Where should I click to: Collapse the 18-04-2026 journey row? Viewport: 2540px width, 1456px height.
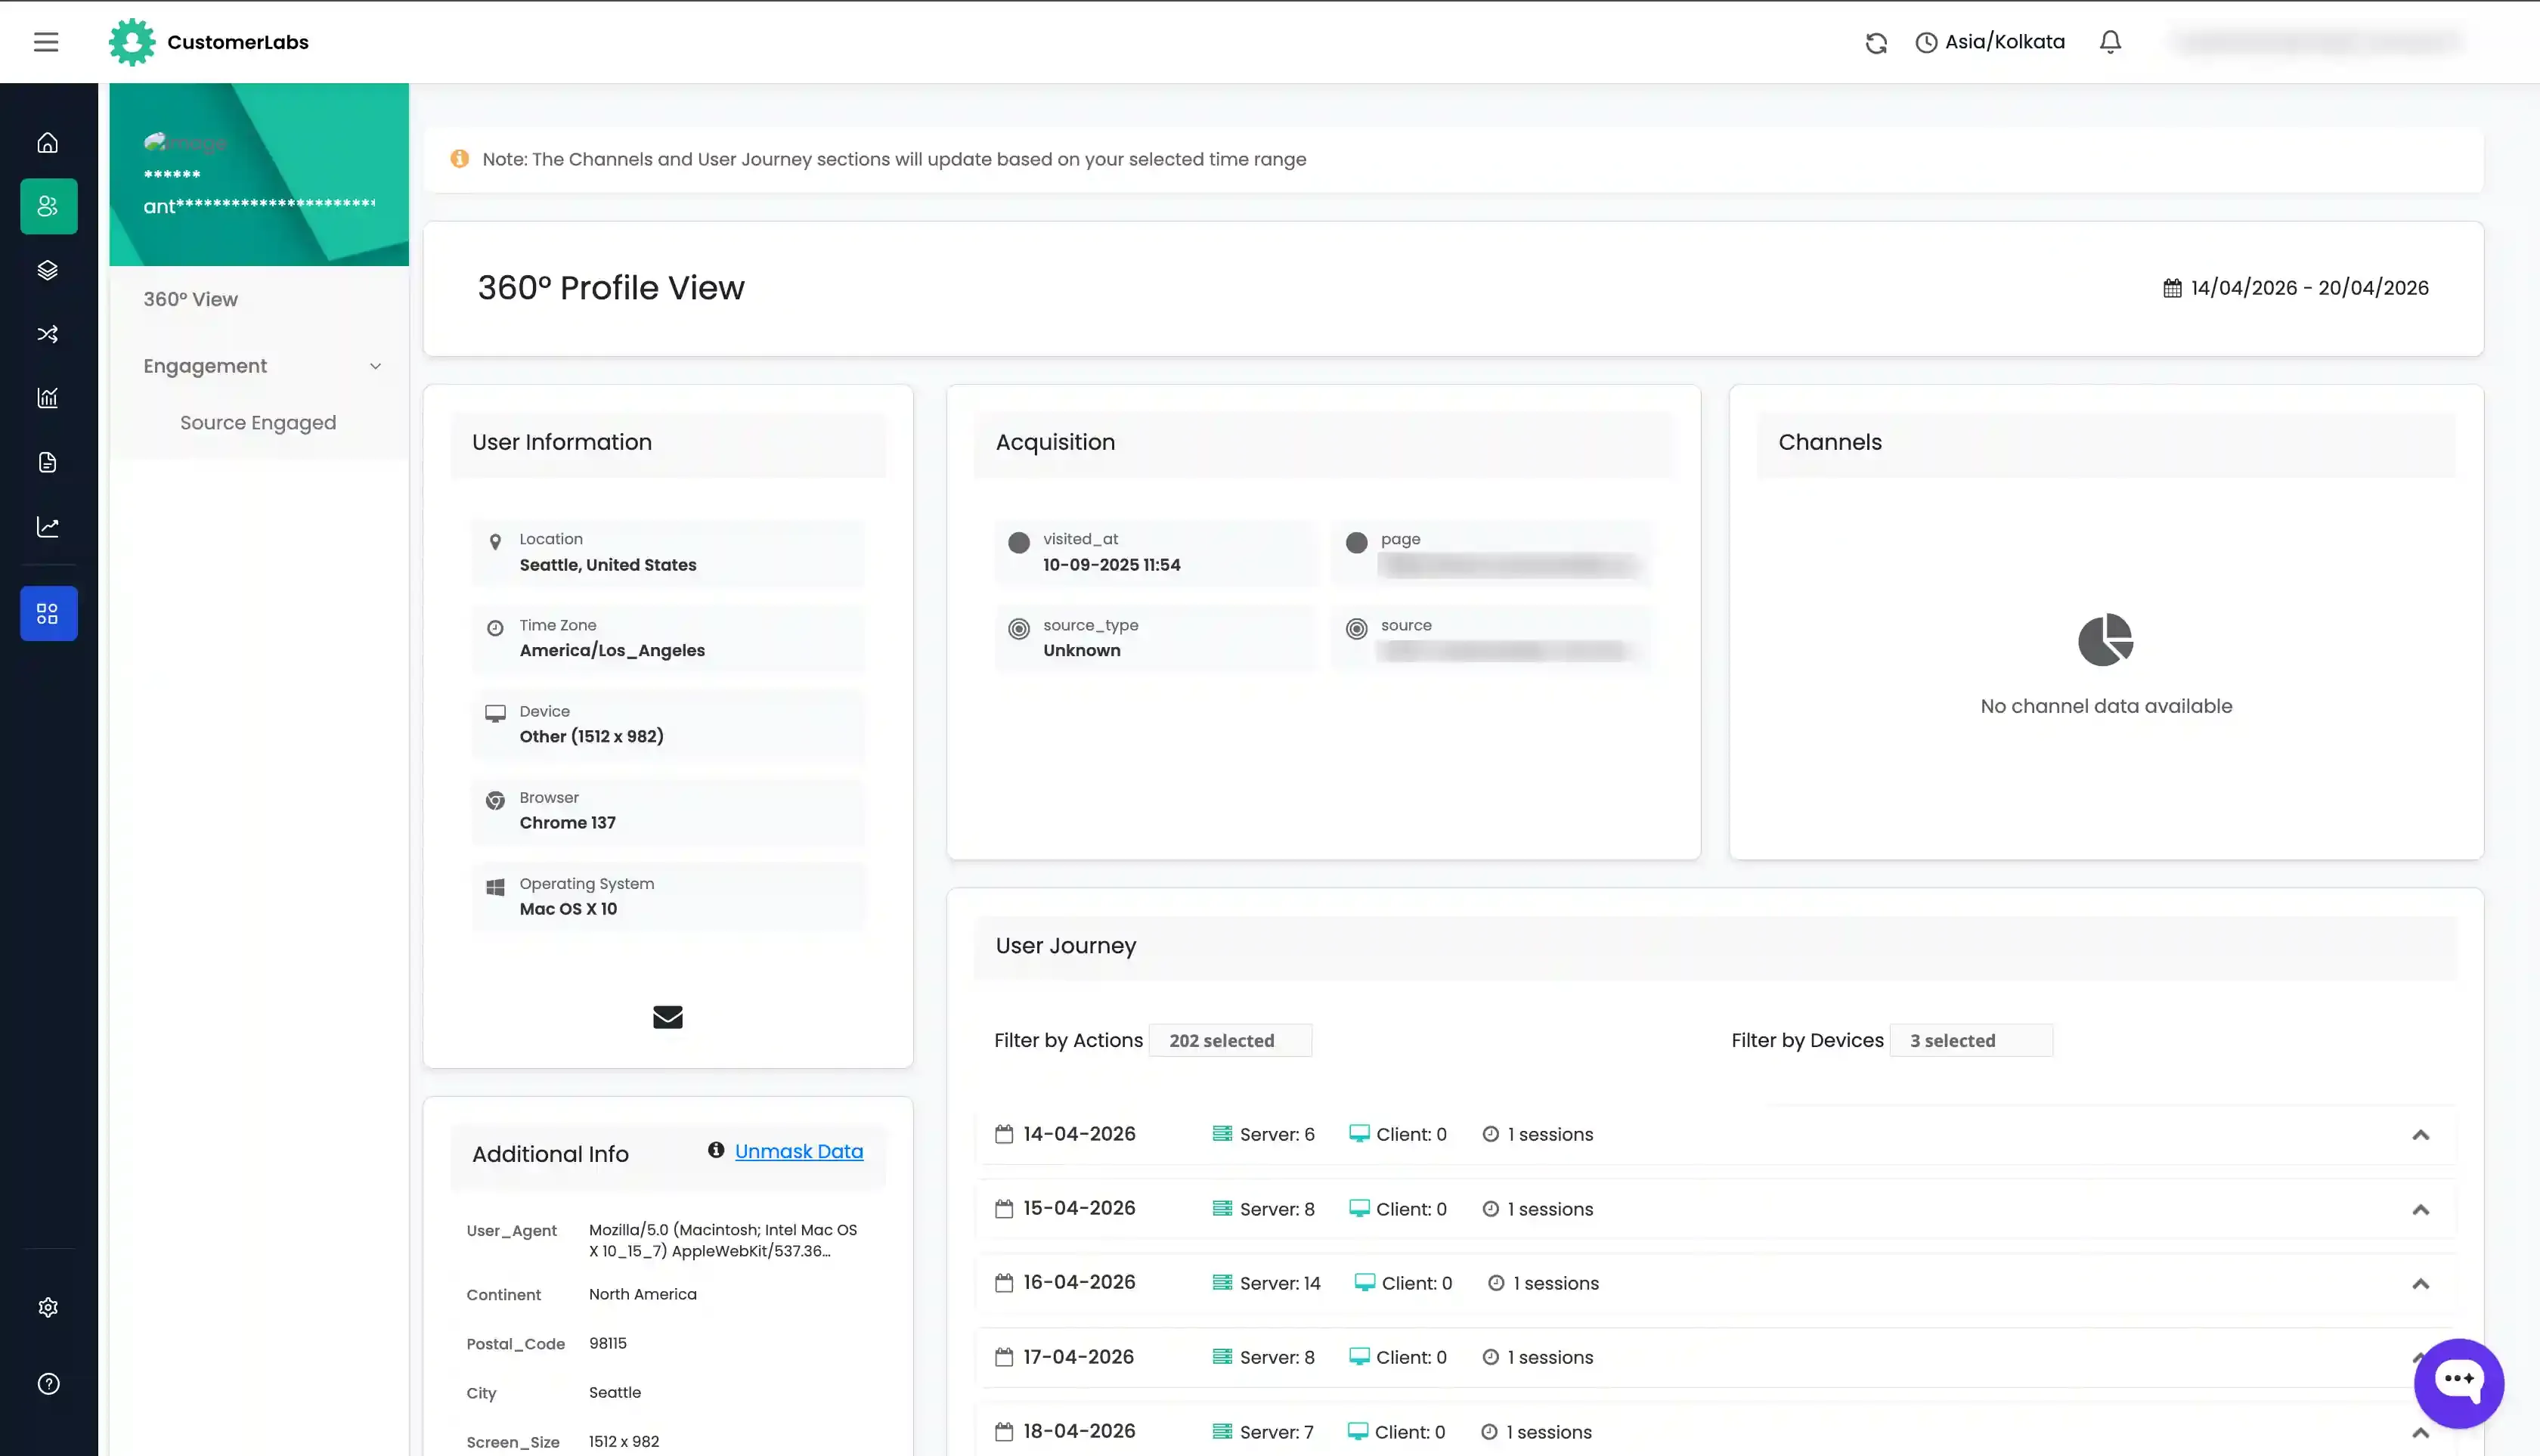click(2420, 1433)
